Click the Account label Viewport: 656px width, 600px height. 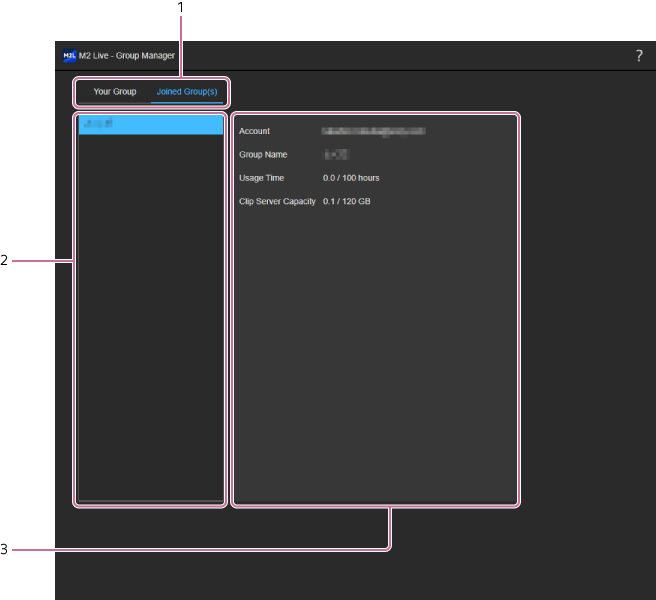[x=254, y=131]
